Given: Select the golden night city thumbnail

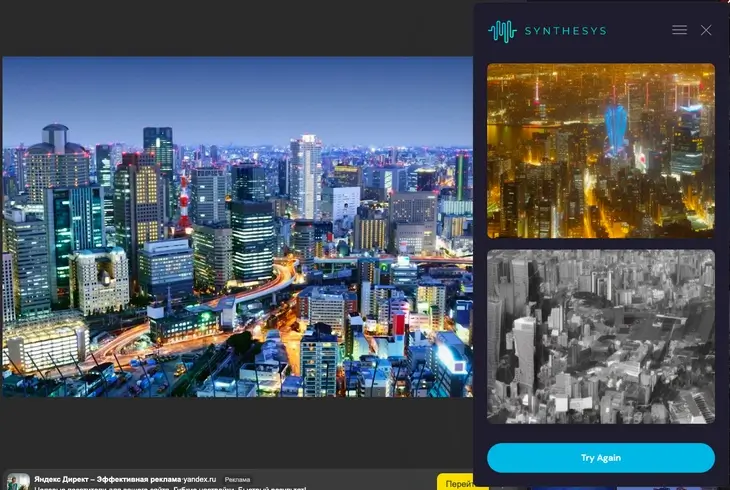Looking at the screenshot, I should tap(601, 151).
